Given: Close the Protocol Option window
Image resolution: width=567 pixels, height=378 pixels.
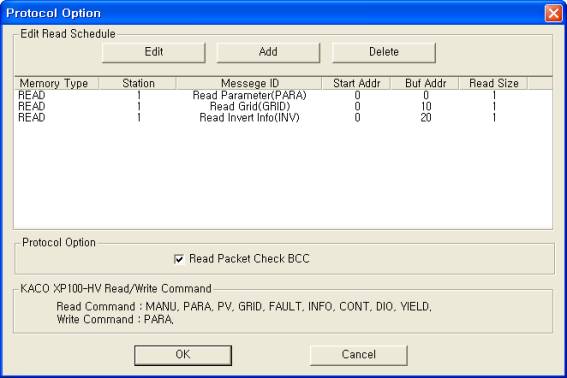Looking at the screenshot, I should [553, 13].
